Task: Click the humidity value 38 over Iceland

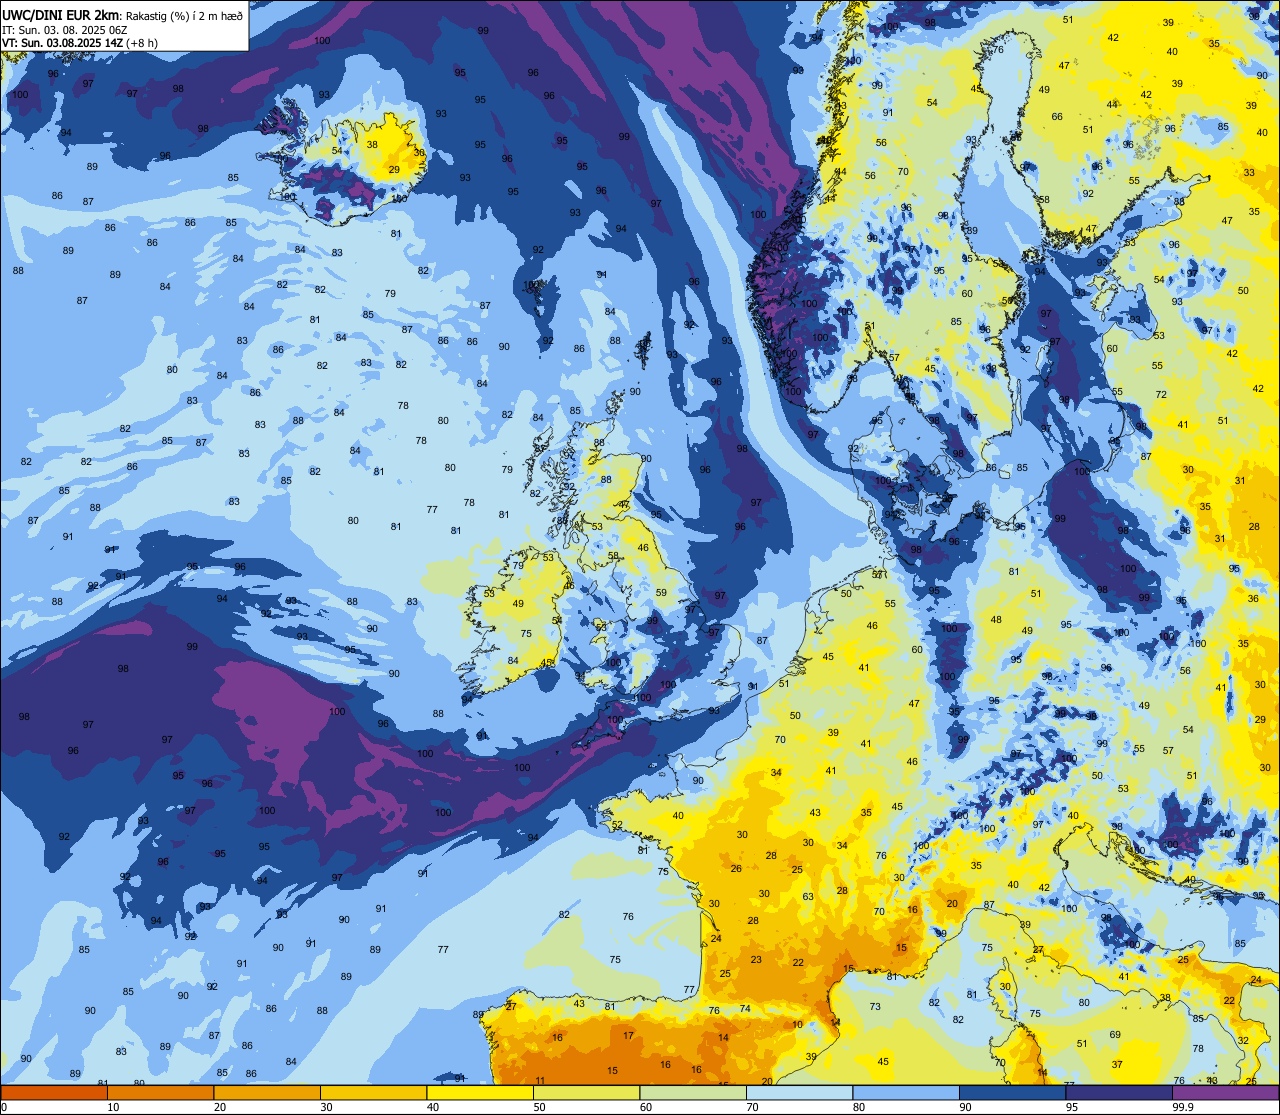Action: [x=372, y=144]
